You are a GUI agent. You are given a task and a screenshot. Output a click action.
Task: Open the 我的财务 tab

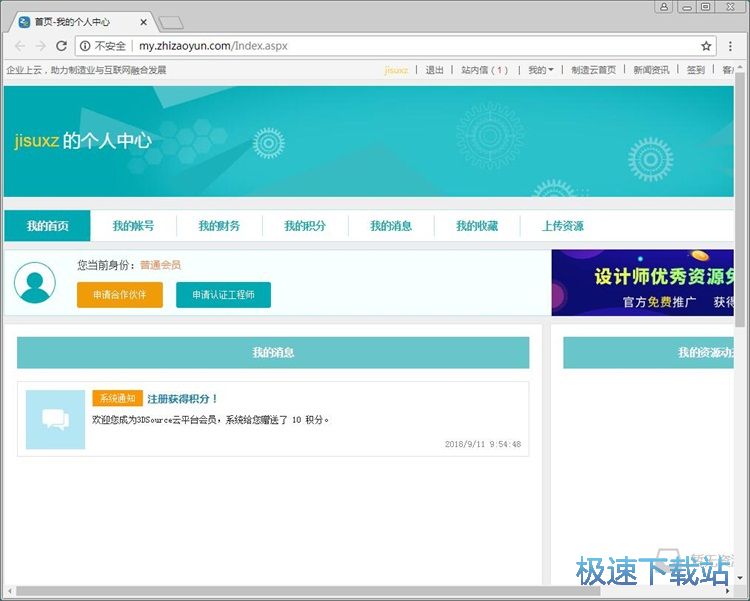pyautogui.click(x=219, y=226)
